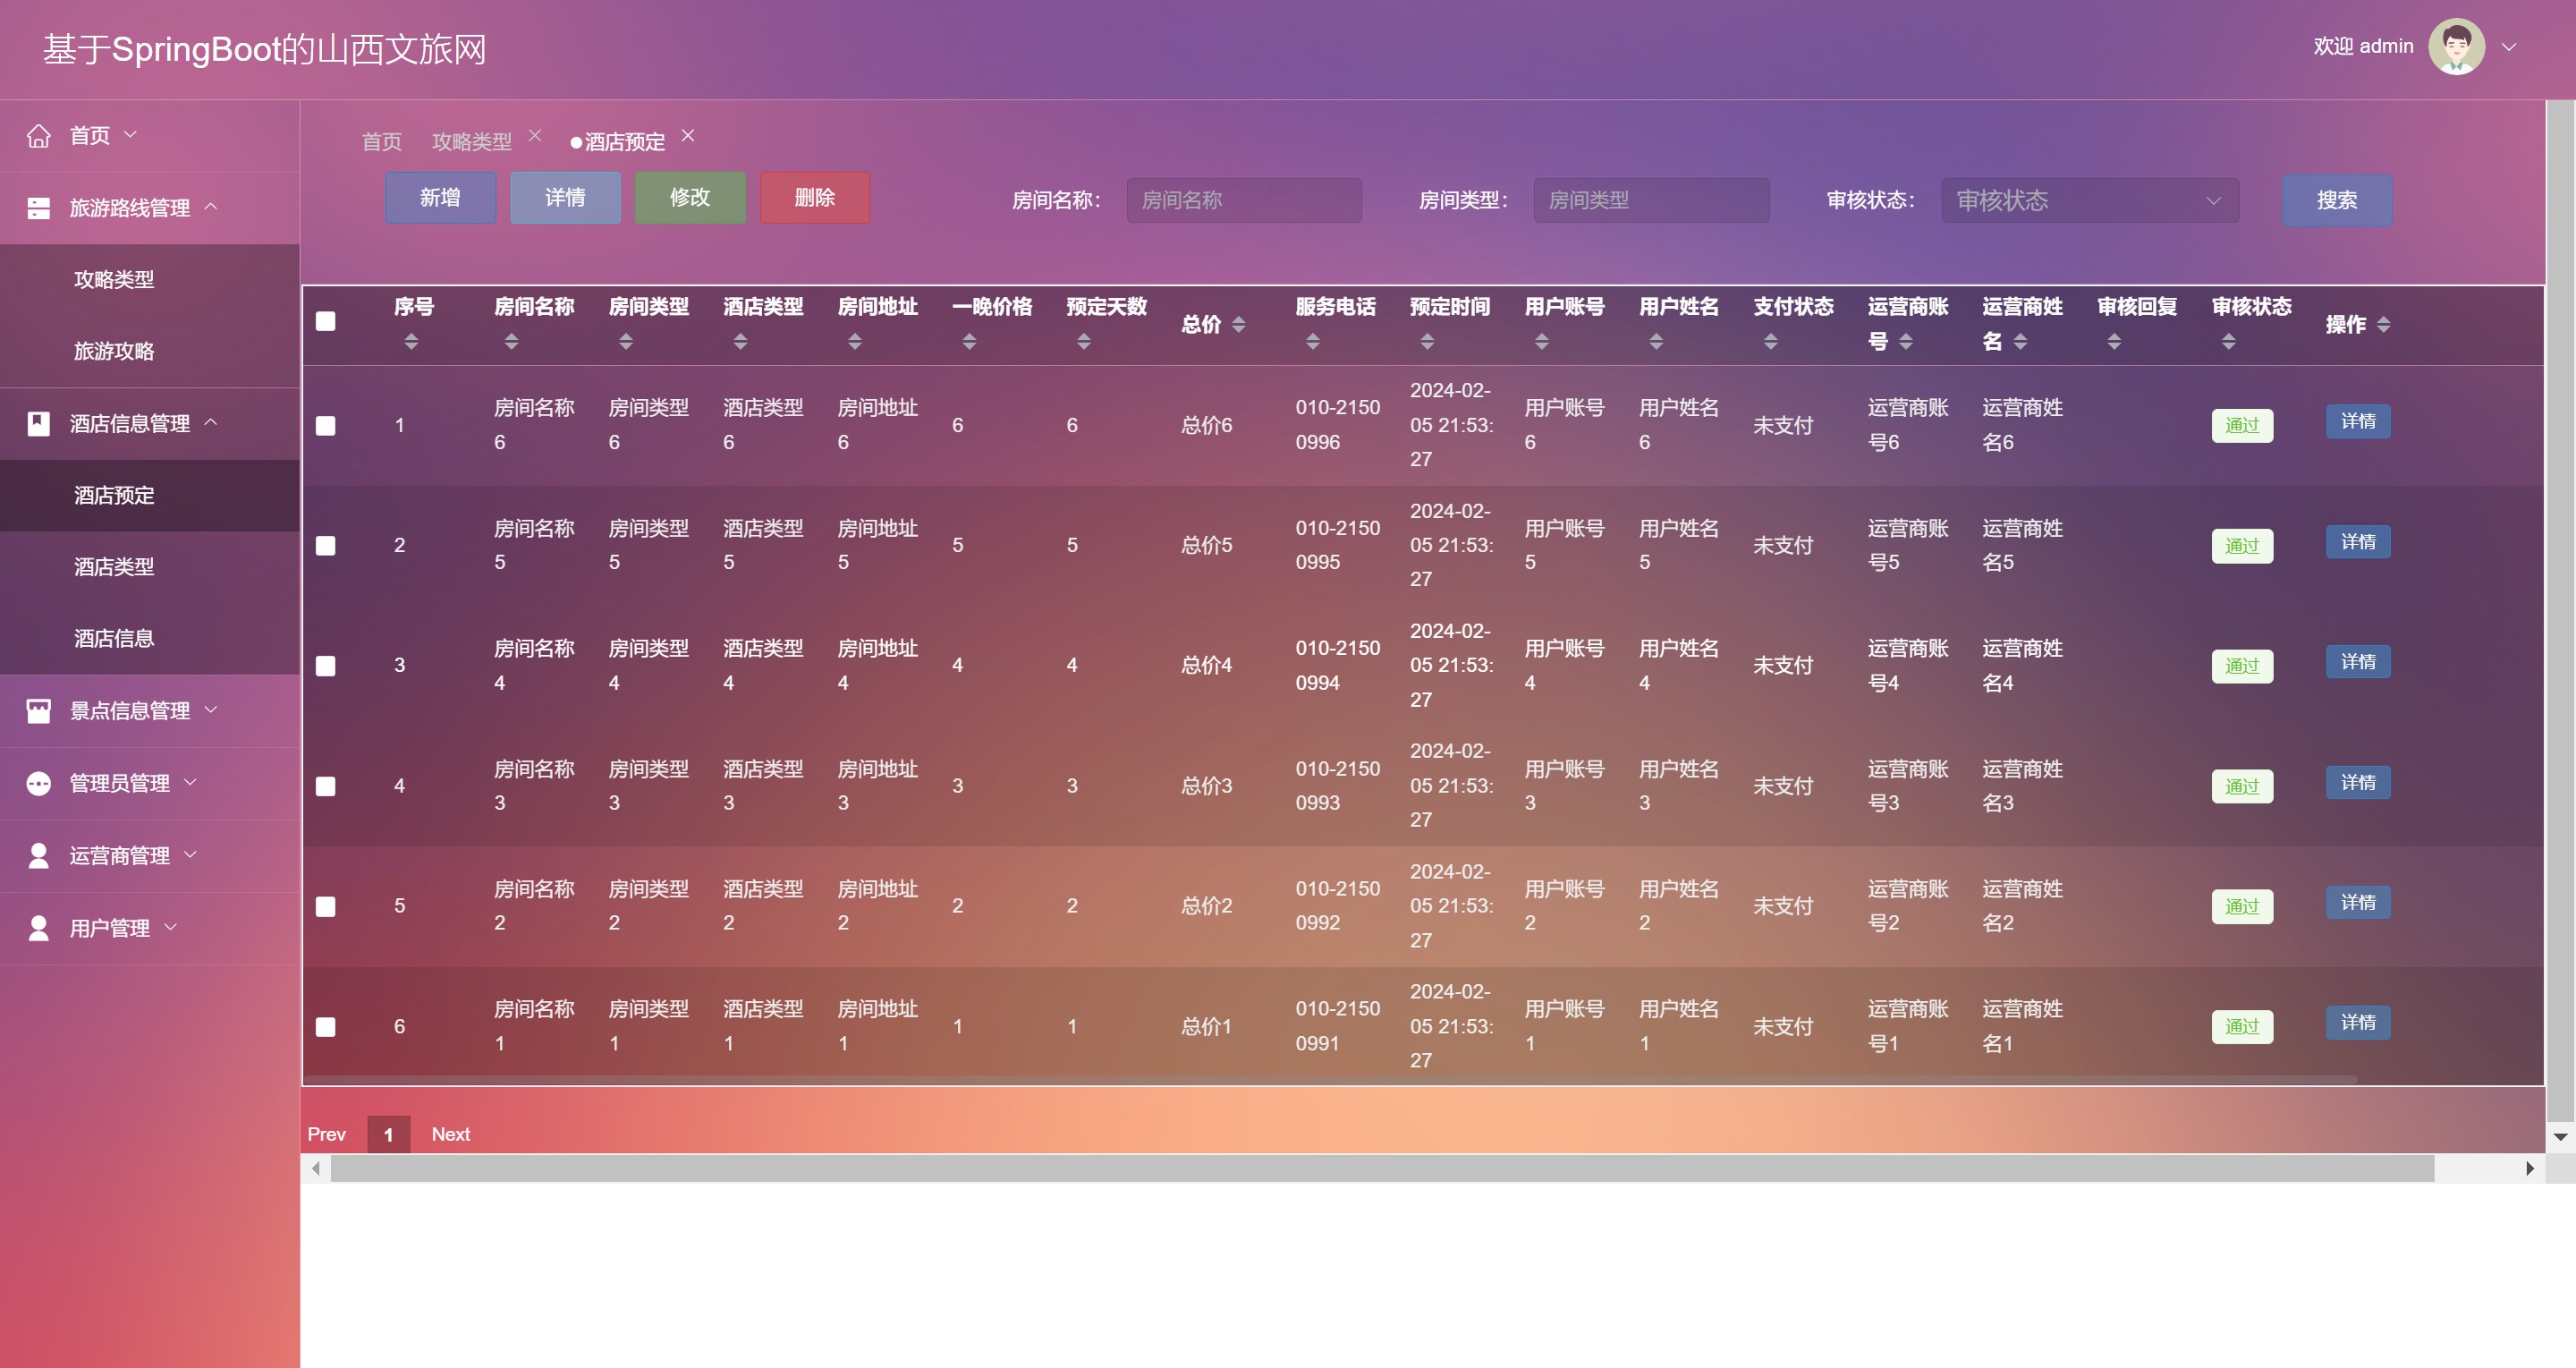Sort table by 总价 column arrows
The image size is (2576, 1368).
point(1238,324)
